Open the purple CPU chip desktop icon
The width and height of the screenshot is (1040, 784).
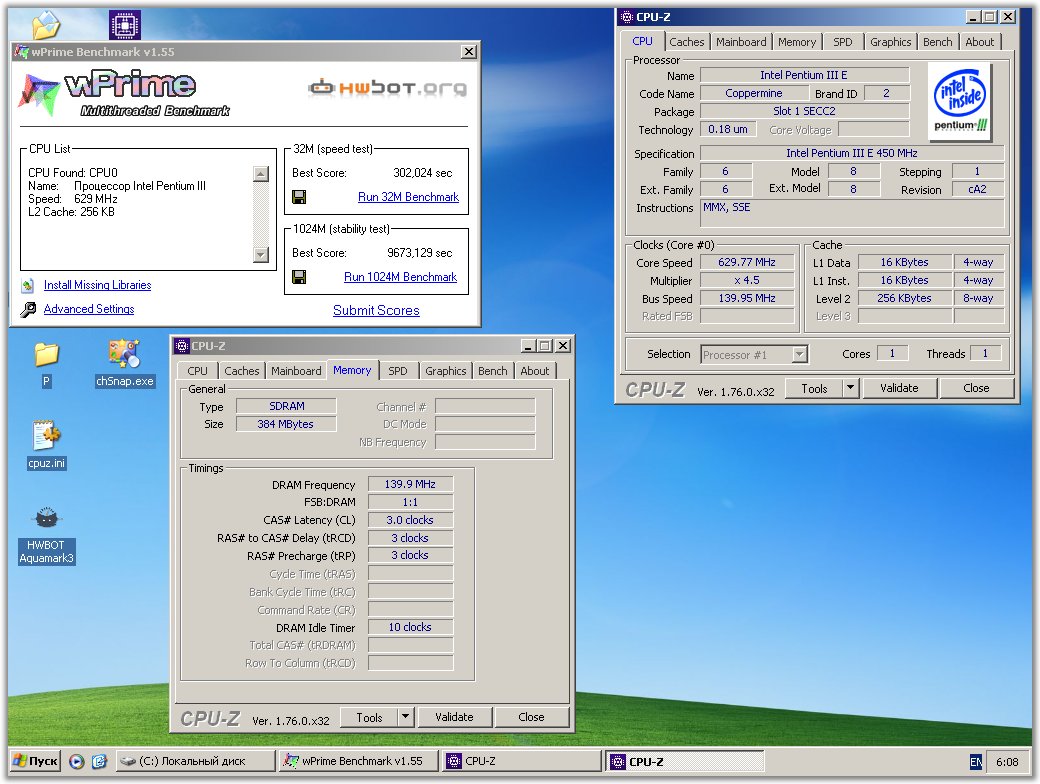125,25
